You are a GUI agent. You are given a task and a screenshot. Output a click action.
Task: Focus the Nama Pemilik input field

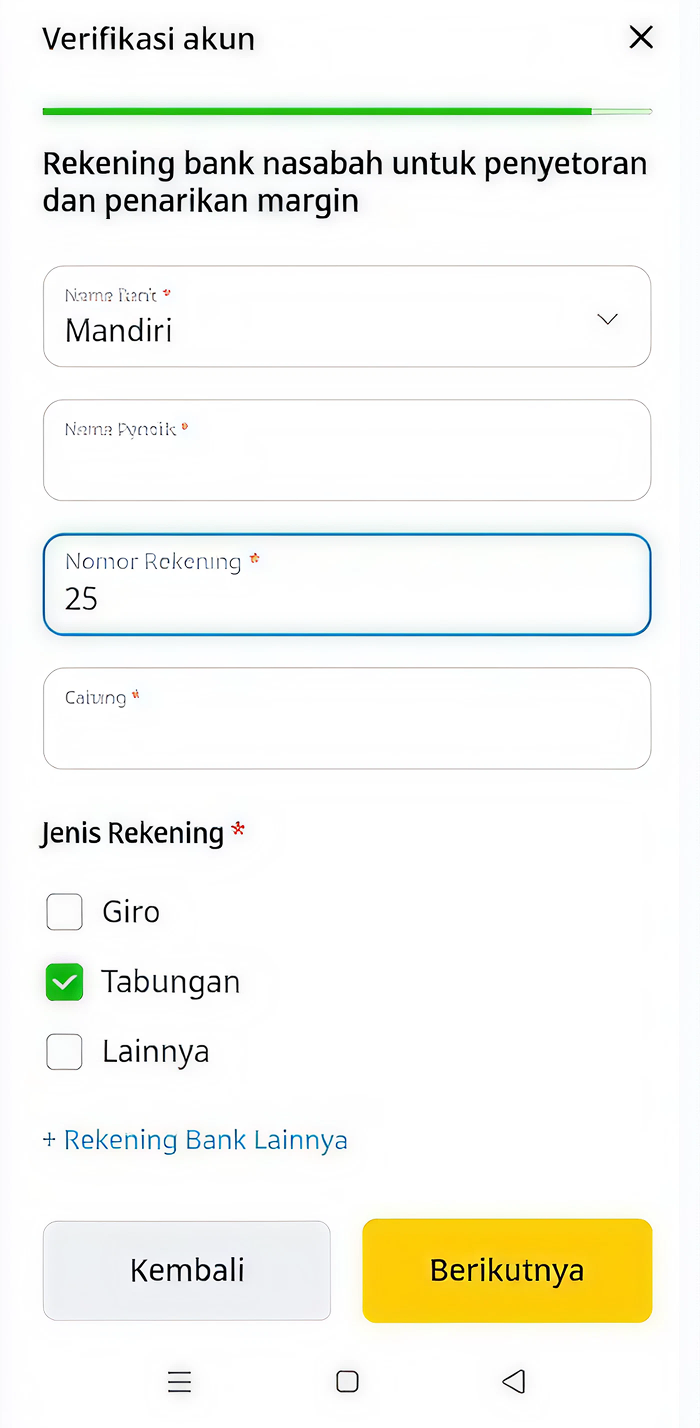pyautogui.click(x=347, y=450)
